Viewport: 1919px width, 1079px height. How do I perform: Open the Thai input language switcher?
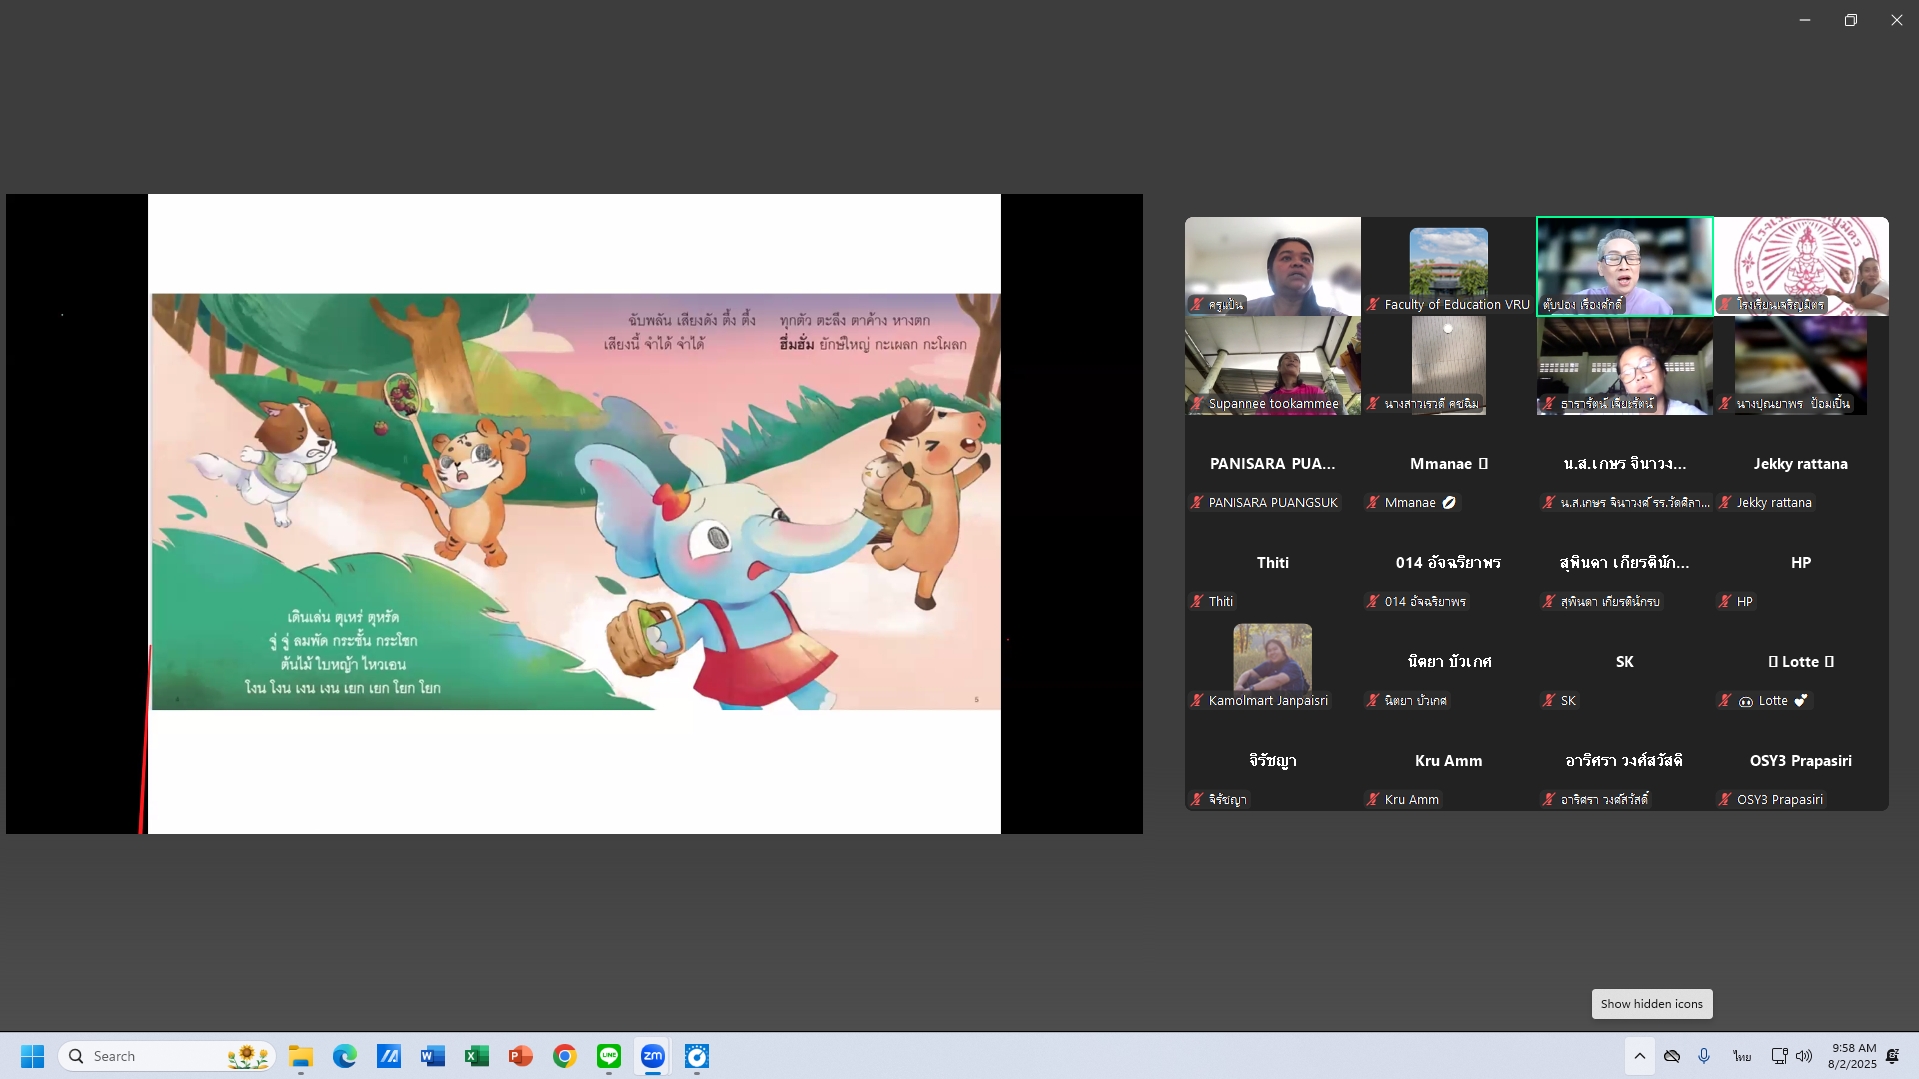point(1742,1056)
